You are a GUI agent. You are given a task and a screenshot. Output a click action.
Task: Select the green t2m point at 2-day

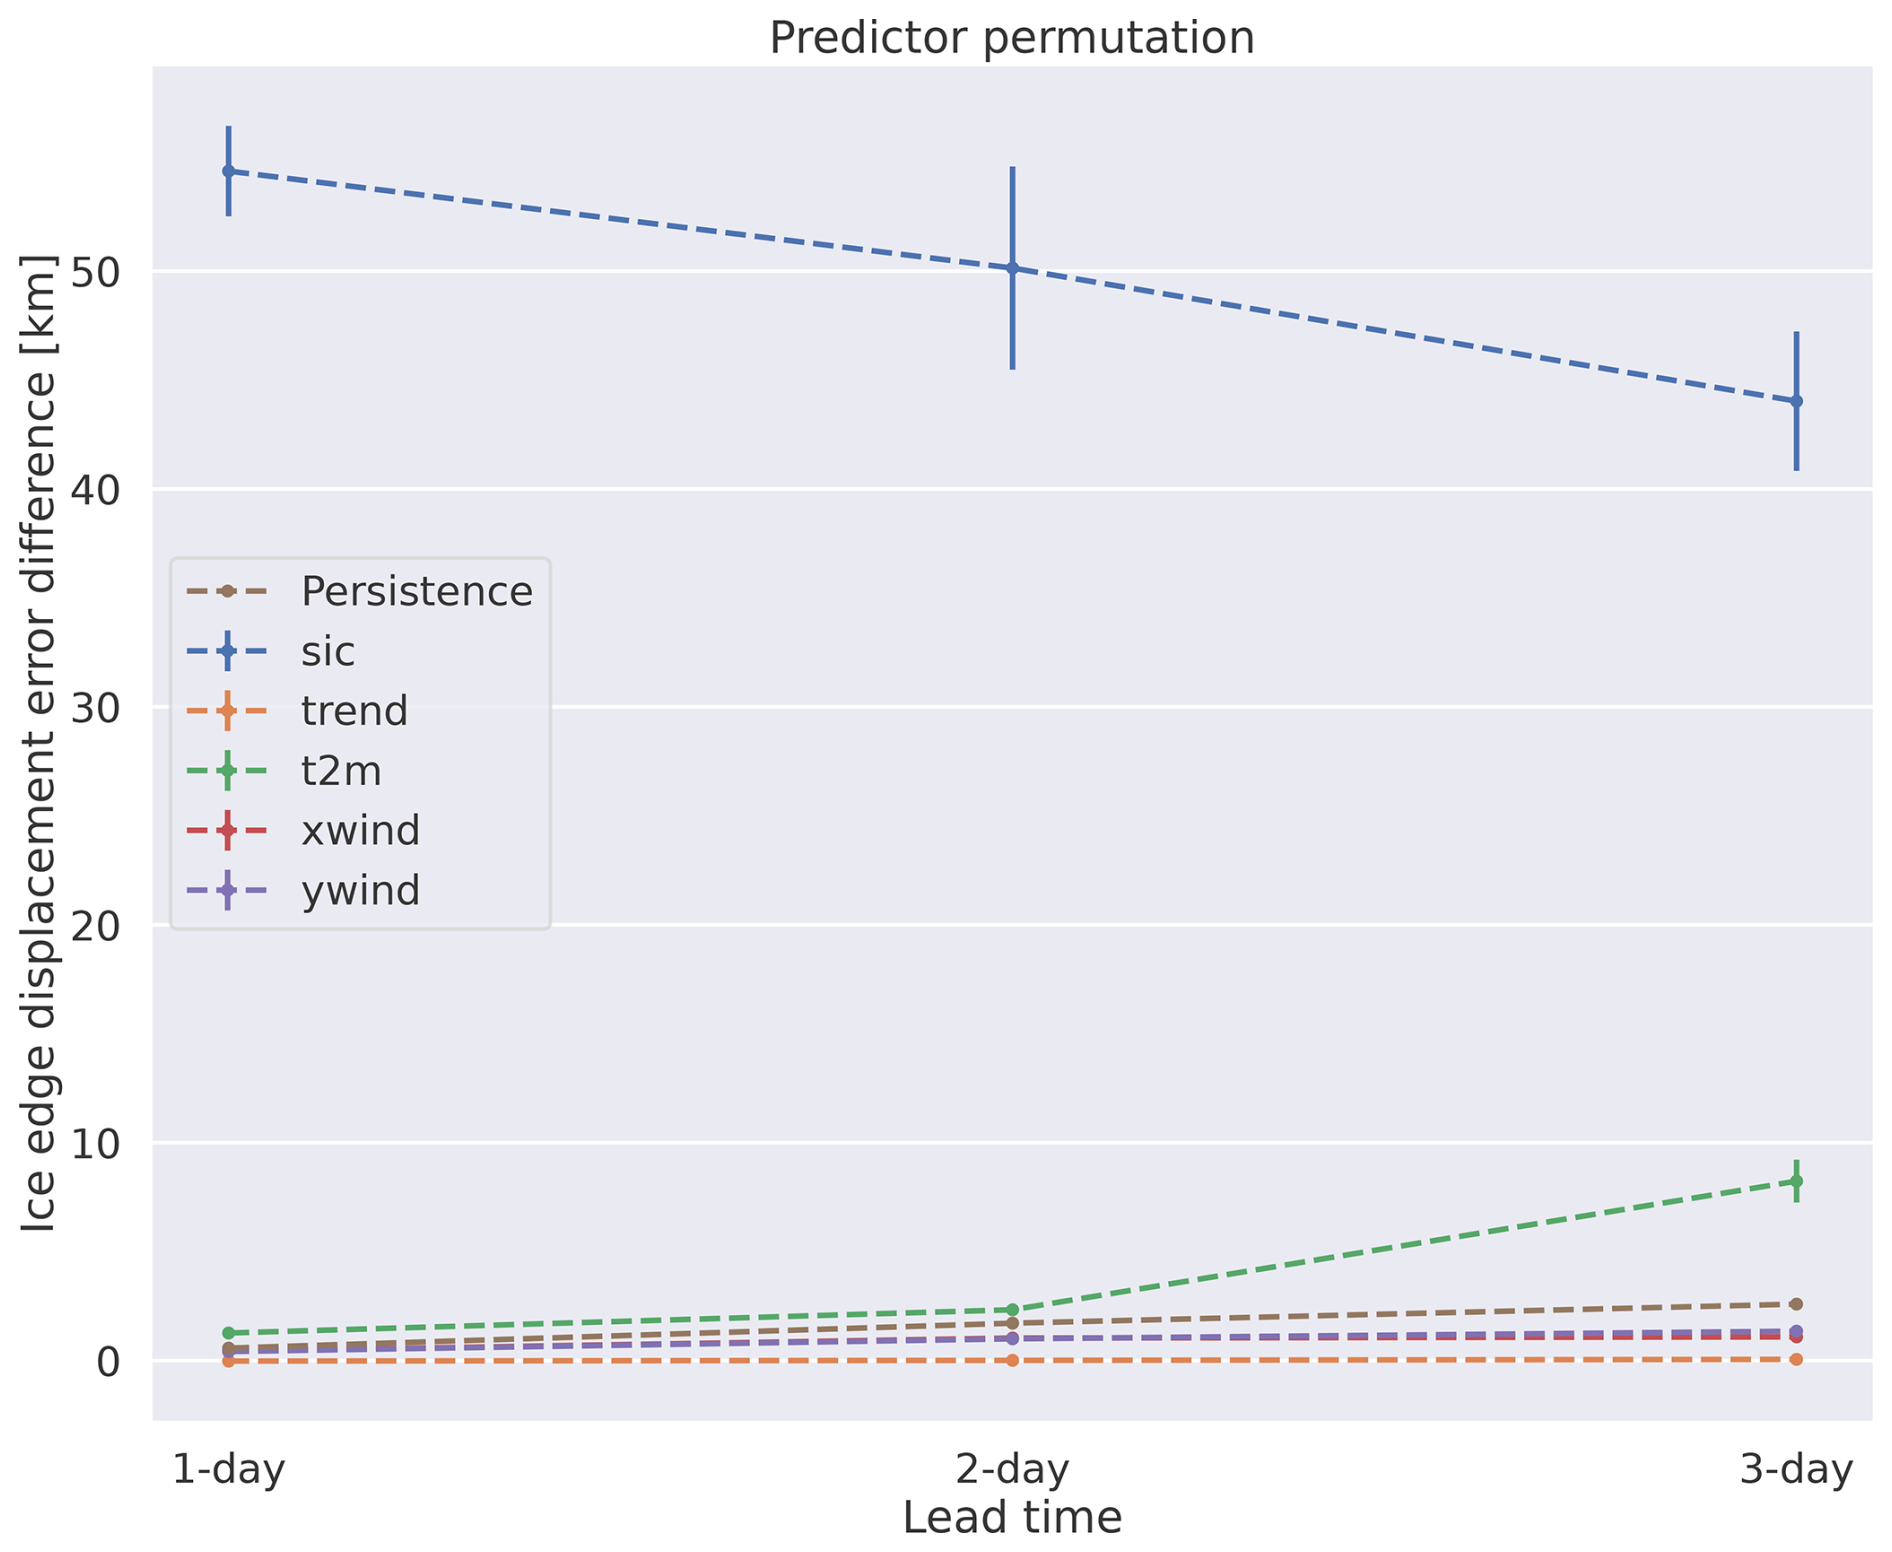click(x=1012, y=1309)
